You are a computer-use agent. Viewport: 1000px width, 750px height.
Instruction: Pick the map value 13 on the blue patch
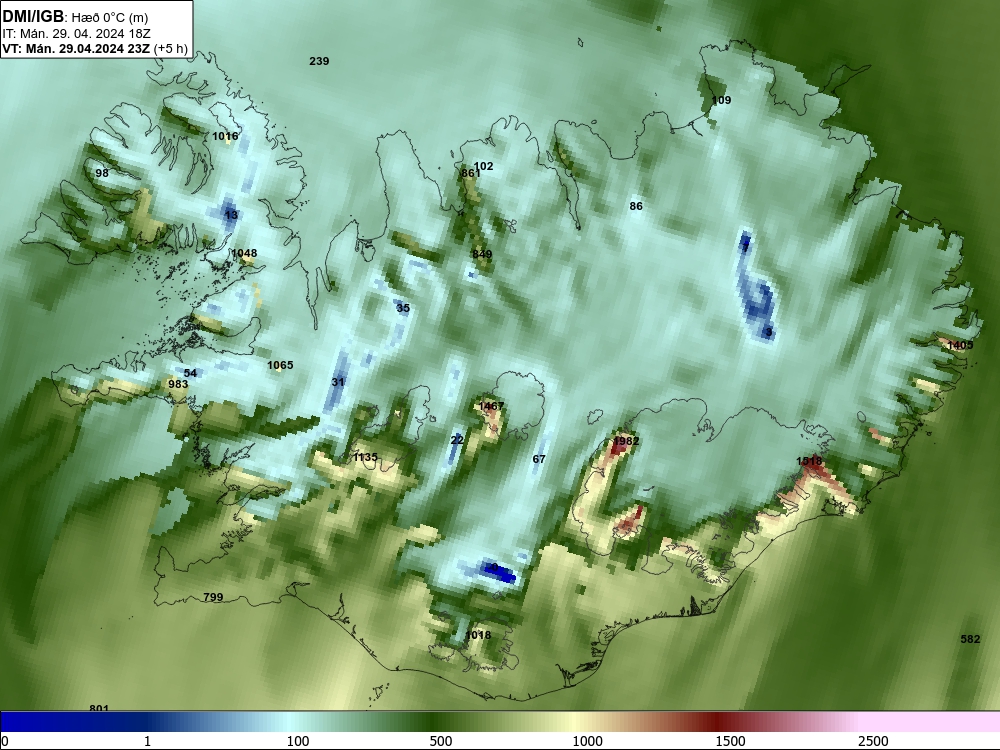coord(231,215)
